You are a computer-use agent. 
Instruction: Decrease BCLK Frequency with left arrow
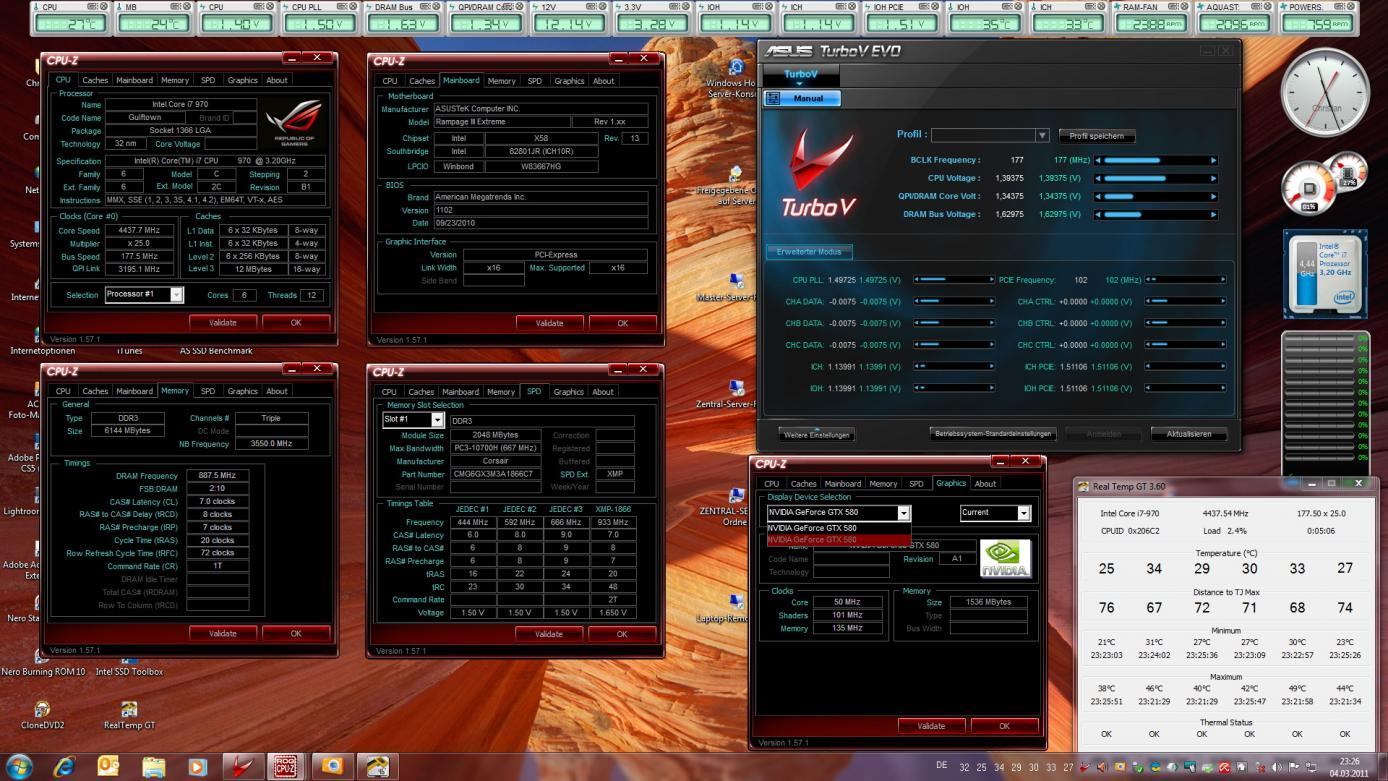pos(1098,160)
